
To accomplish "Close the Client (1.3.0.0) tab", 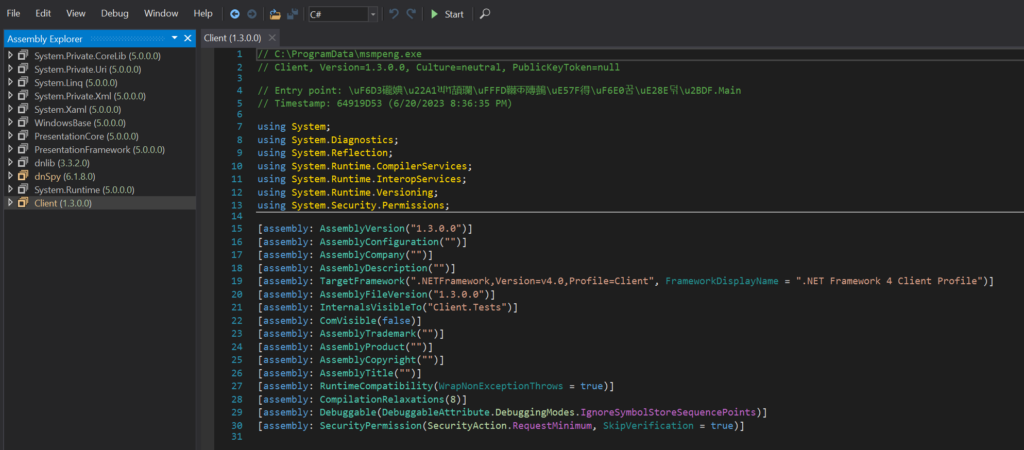I will tap(272, 38).
